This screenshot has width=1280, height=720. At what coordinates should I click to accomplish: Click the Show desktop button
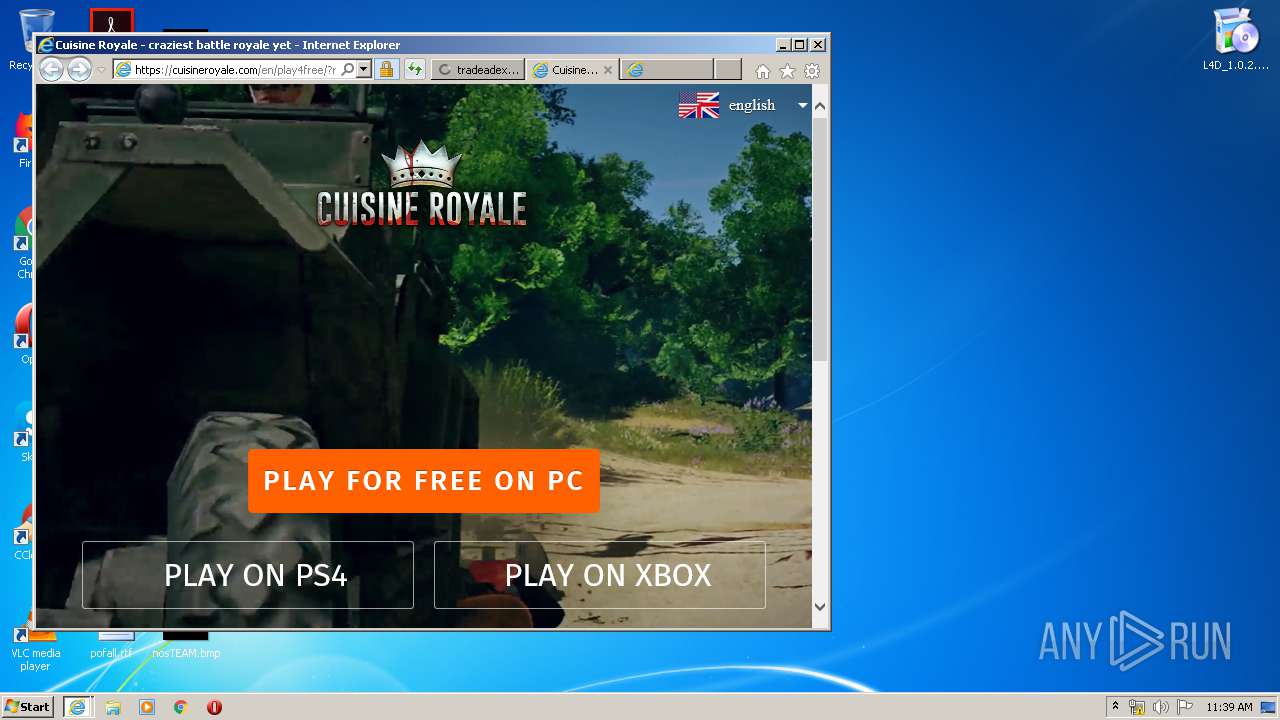(x=1269, y=707)
